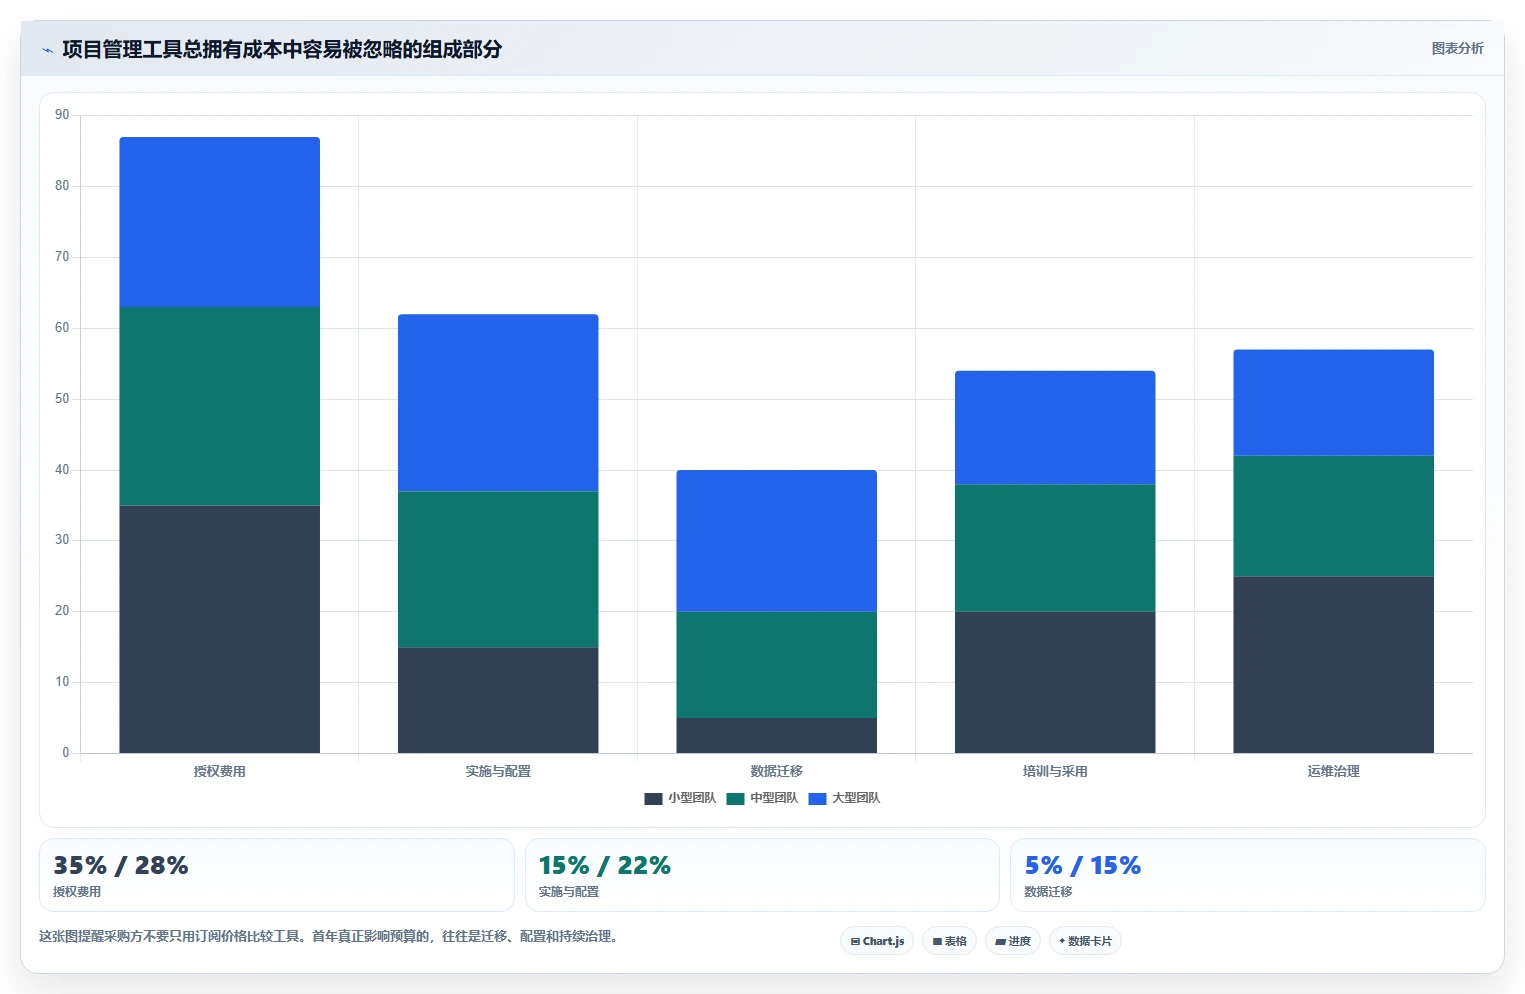Select the Chart.js tag chip
This screenshot has width=1525, height=994.
pyautogui.click(x=877, y=941)
